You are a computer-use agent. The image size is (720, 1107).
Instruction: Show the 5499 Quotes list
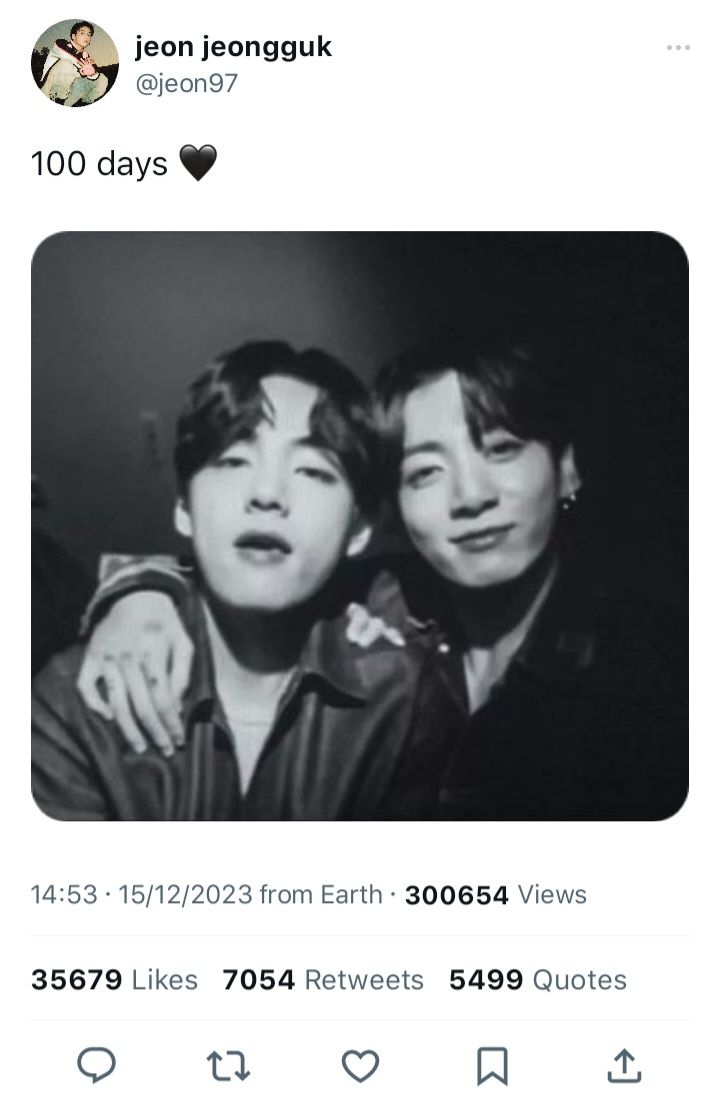point(538,980)
